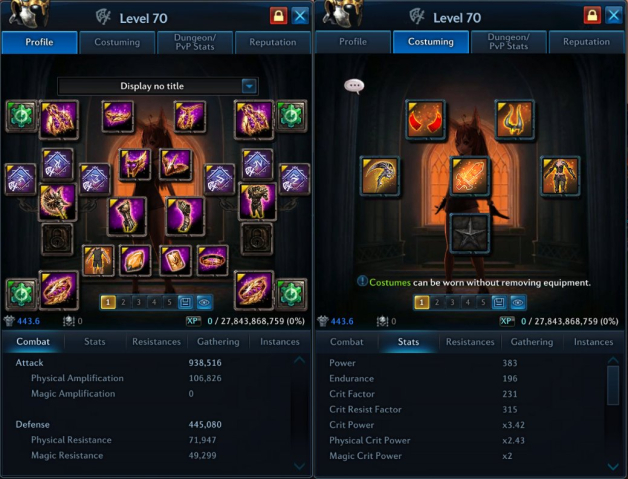
Task: Click the save preset disk icon in Profile
Action: pos(185,302)
